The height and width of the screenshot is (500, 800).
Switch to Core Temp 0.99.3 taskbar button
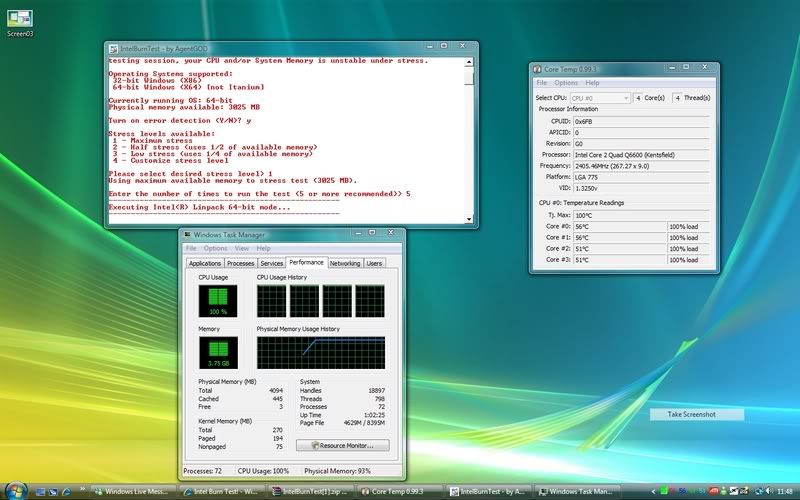click(401, 492)
